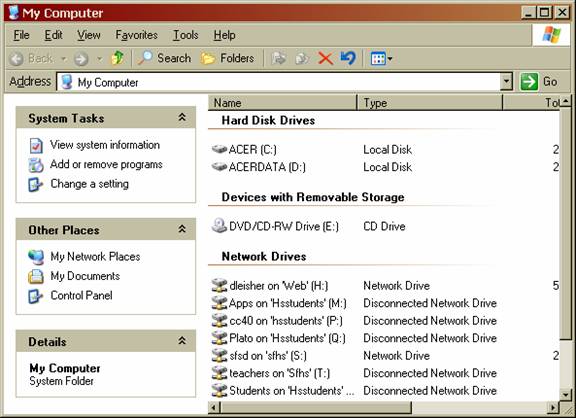Open My Network Places link
The image size is (576, 418).
95,257
